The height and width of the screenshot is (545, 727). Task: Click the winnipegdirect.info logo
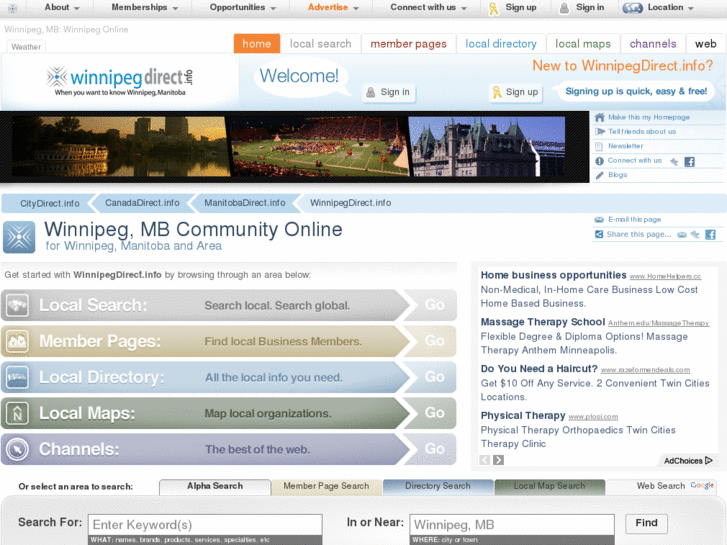[x=120, y=81]
